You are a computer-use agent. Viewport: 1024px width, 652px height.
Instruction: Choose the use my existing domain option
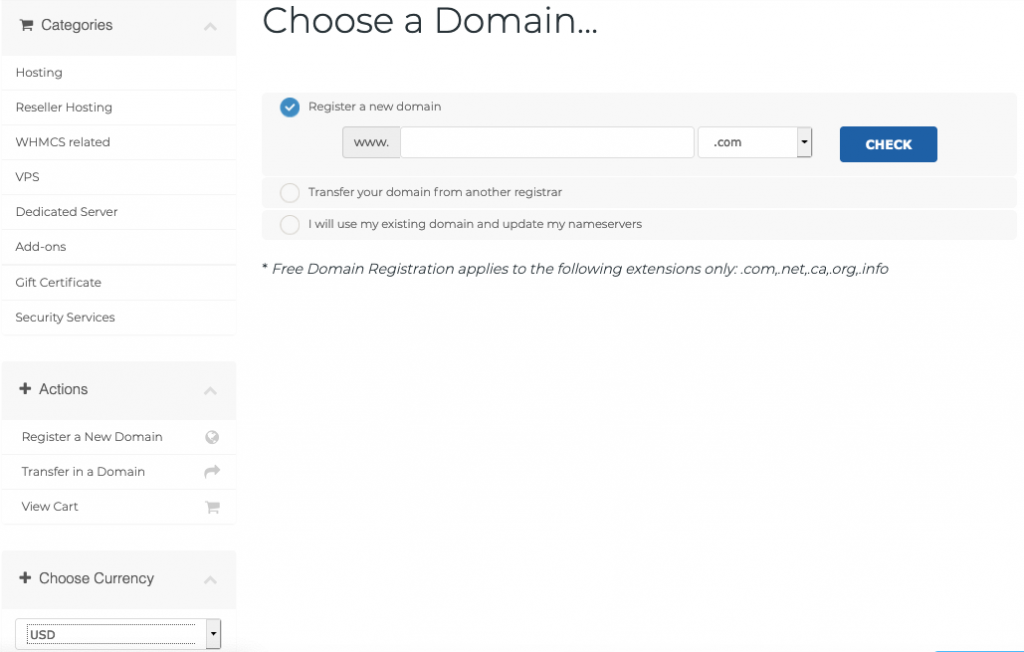290,225
